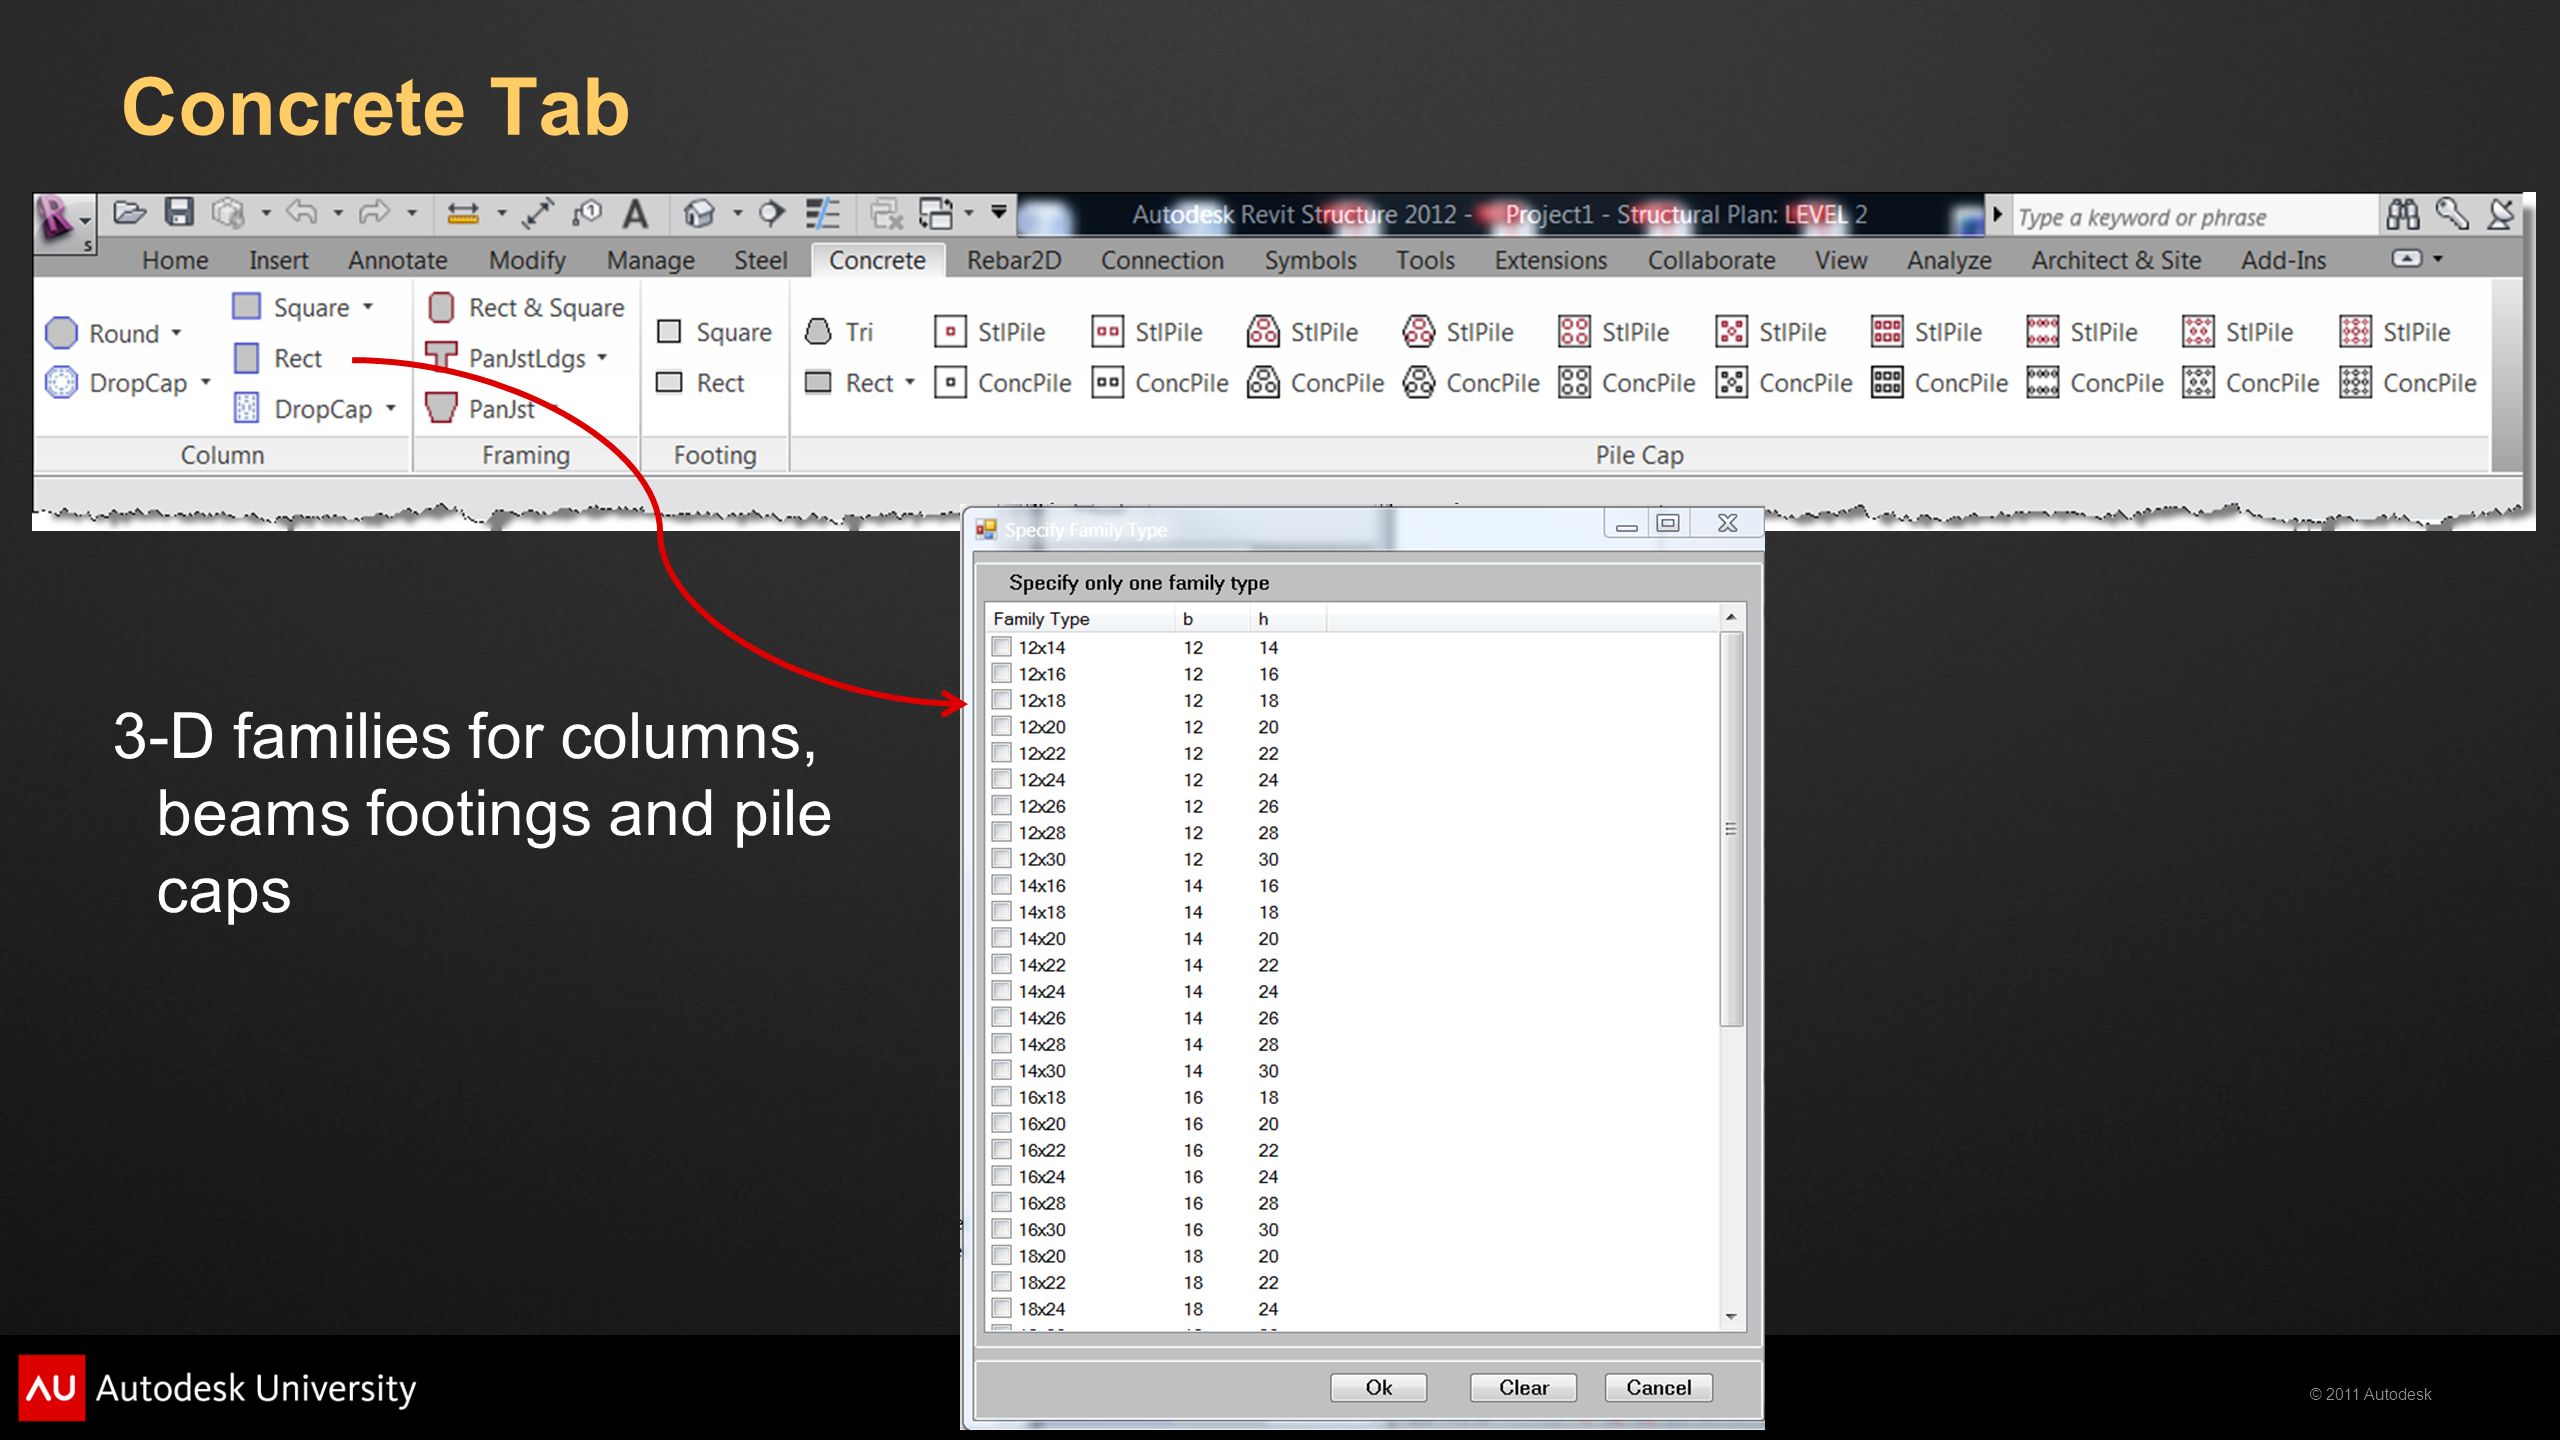Switch to the Steel ribbon tab
The height and width of the screenshot is (1440, 2560).
click(761, 261)
